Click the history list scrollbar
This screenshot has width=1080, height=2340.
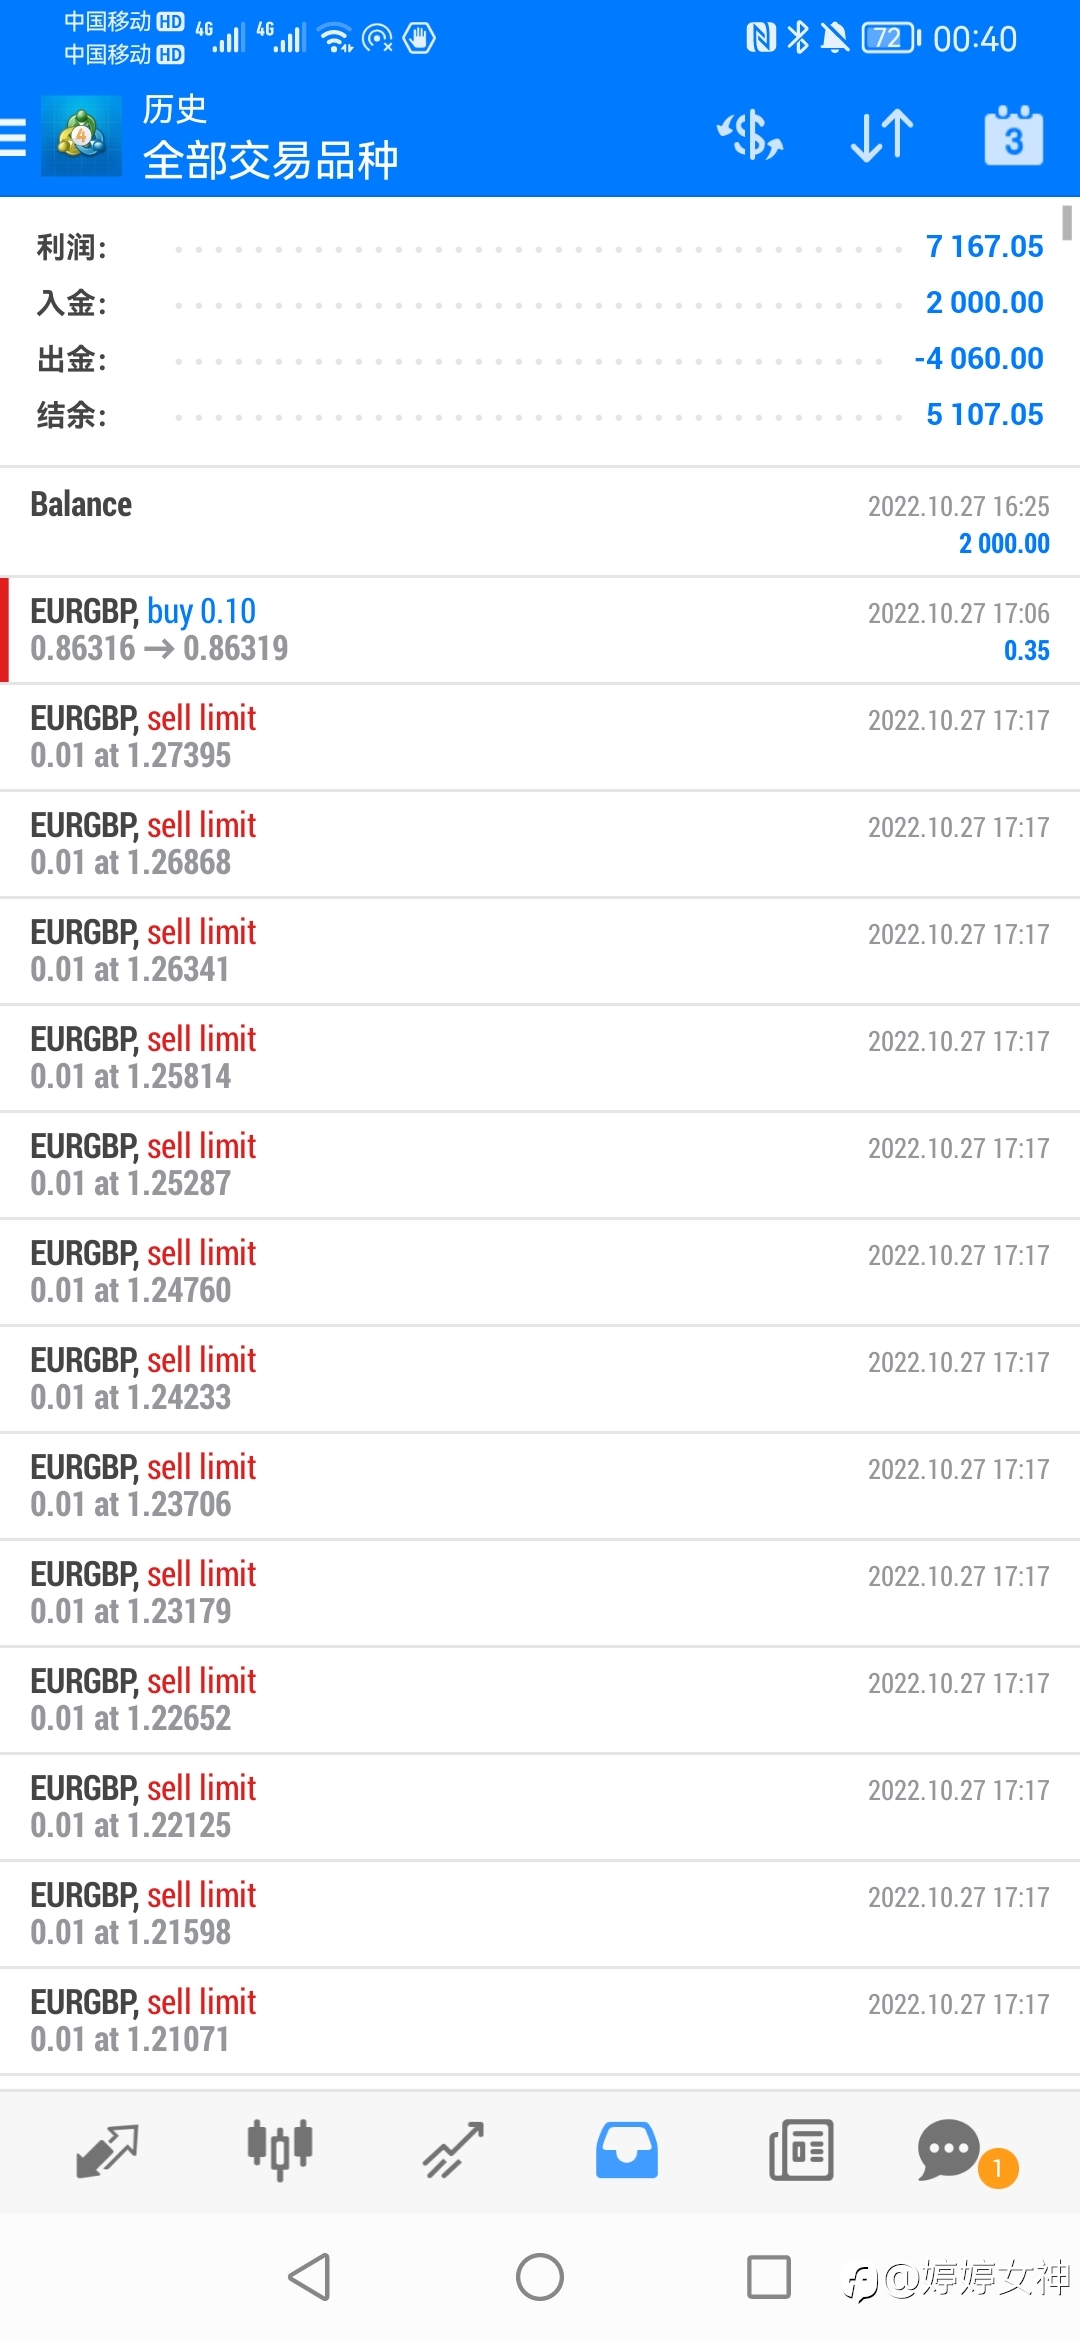pos(1067,222)
